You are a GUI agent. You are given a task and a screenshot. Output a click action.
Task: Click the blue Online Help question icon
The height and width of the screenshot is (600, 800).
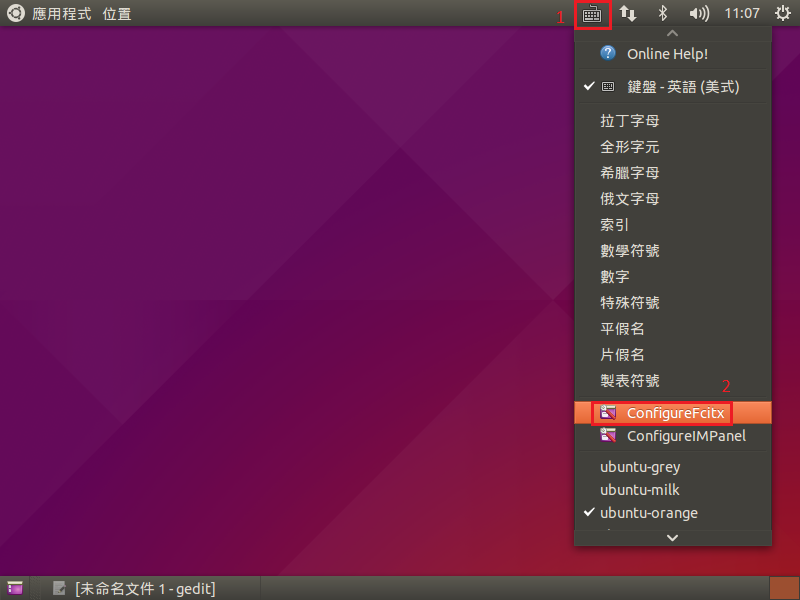[x=608, y=53]
